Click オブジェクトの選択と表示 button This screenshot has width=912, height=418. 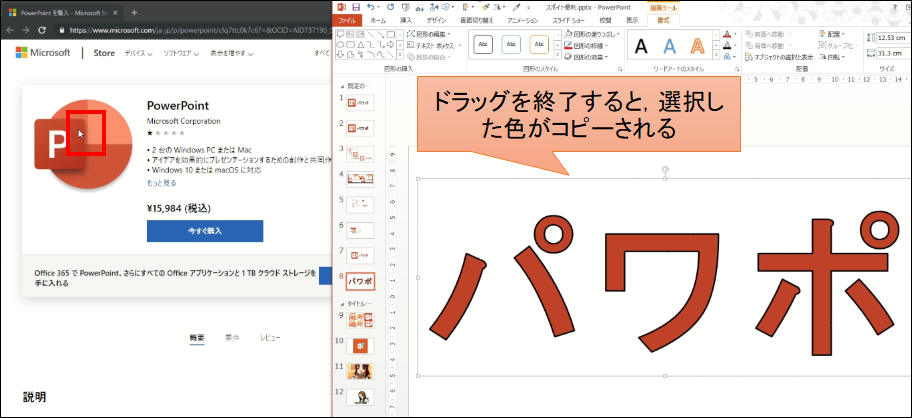coord(779,57)
